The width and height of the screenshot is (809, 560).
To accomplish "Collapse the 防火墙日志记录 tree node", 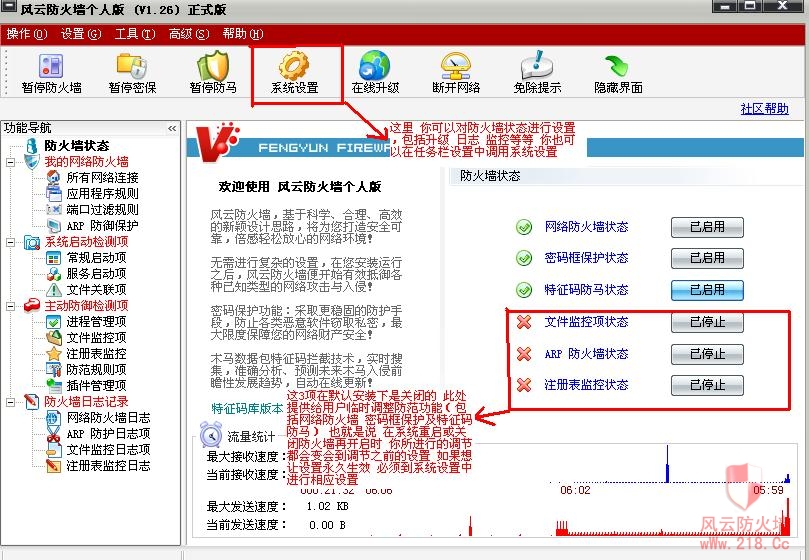I will point(12,402).
